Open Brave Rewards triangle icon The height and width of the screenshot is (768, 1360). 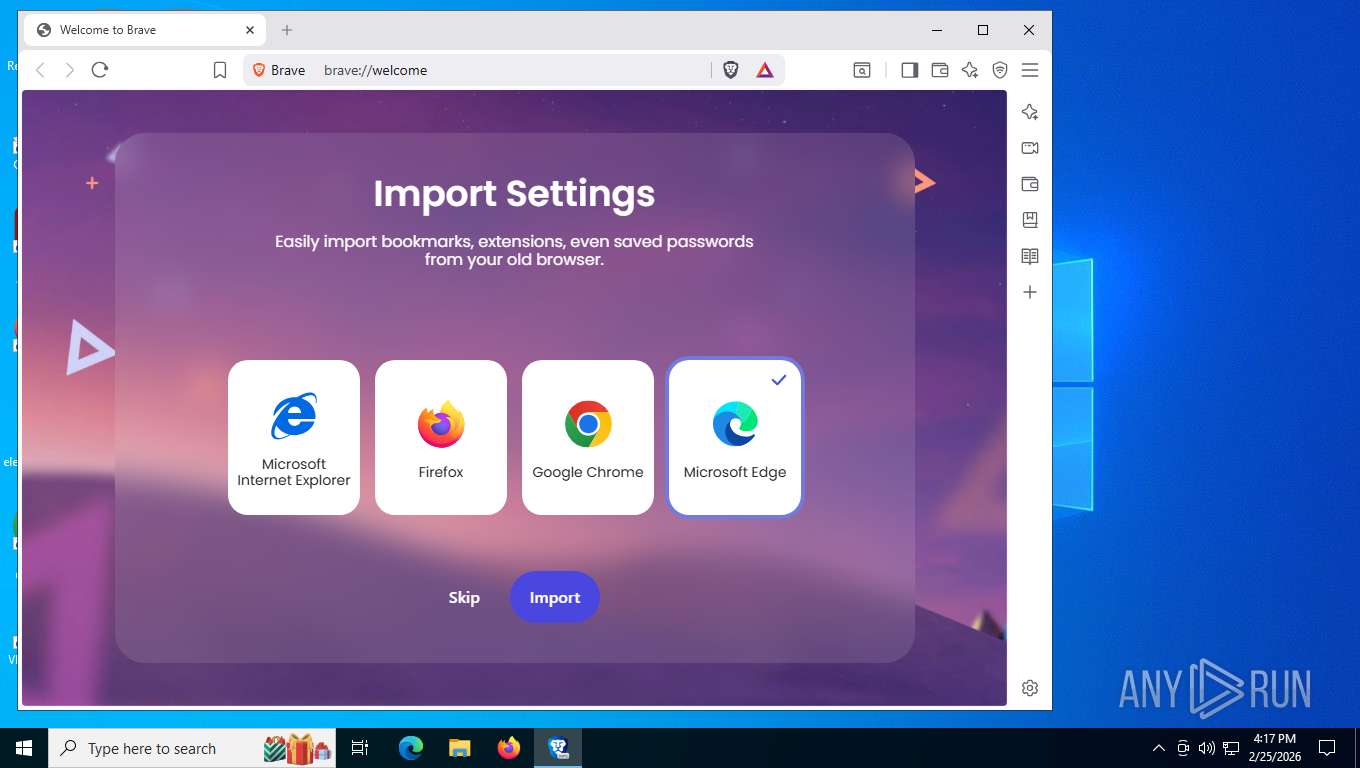click(x=764, y=70)
